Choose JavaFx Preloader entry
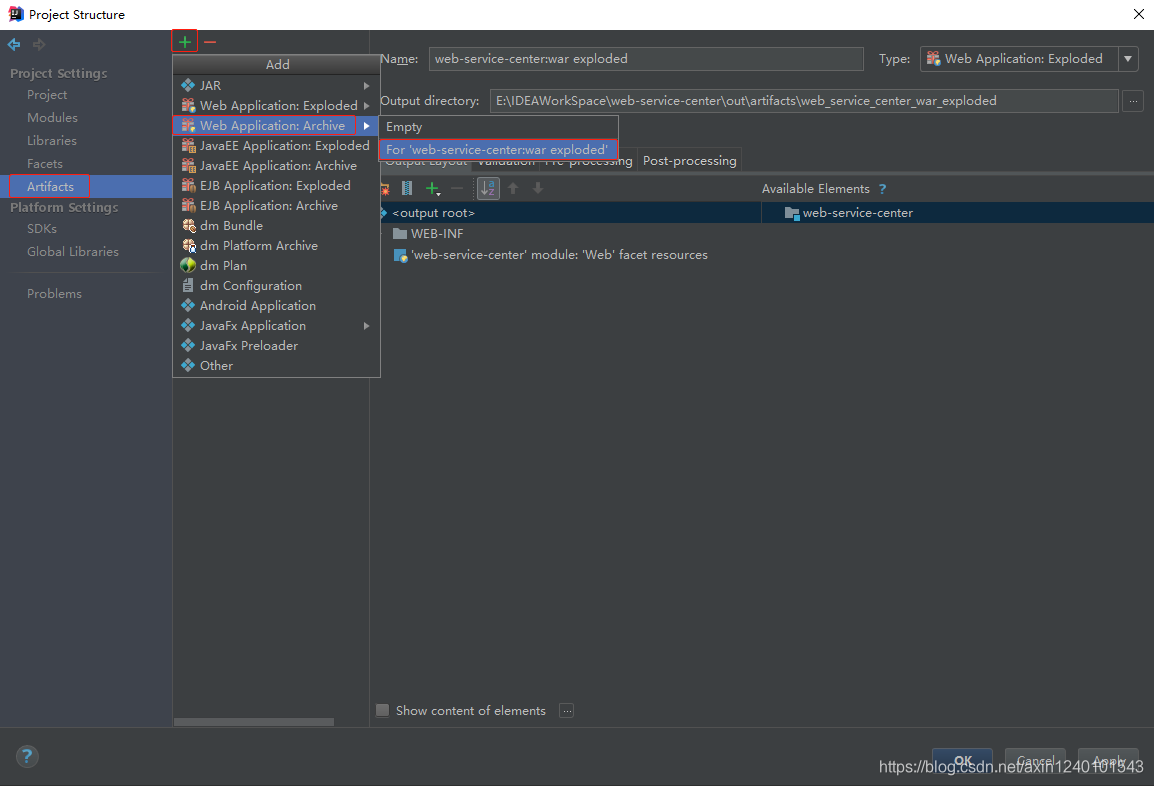This screenshot has height=786, width=1154. point(276,345)
